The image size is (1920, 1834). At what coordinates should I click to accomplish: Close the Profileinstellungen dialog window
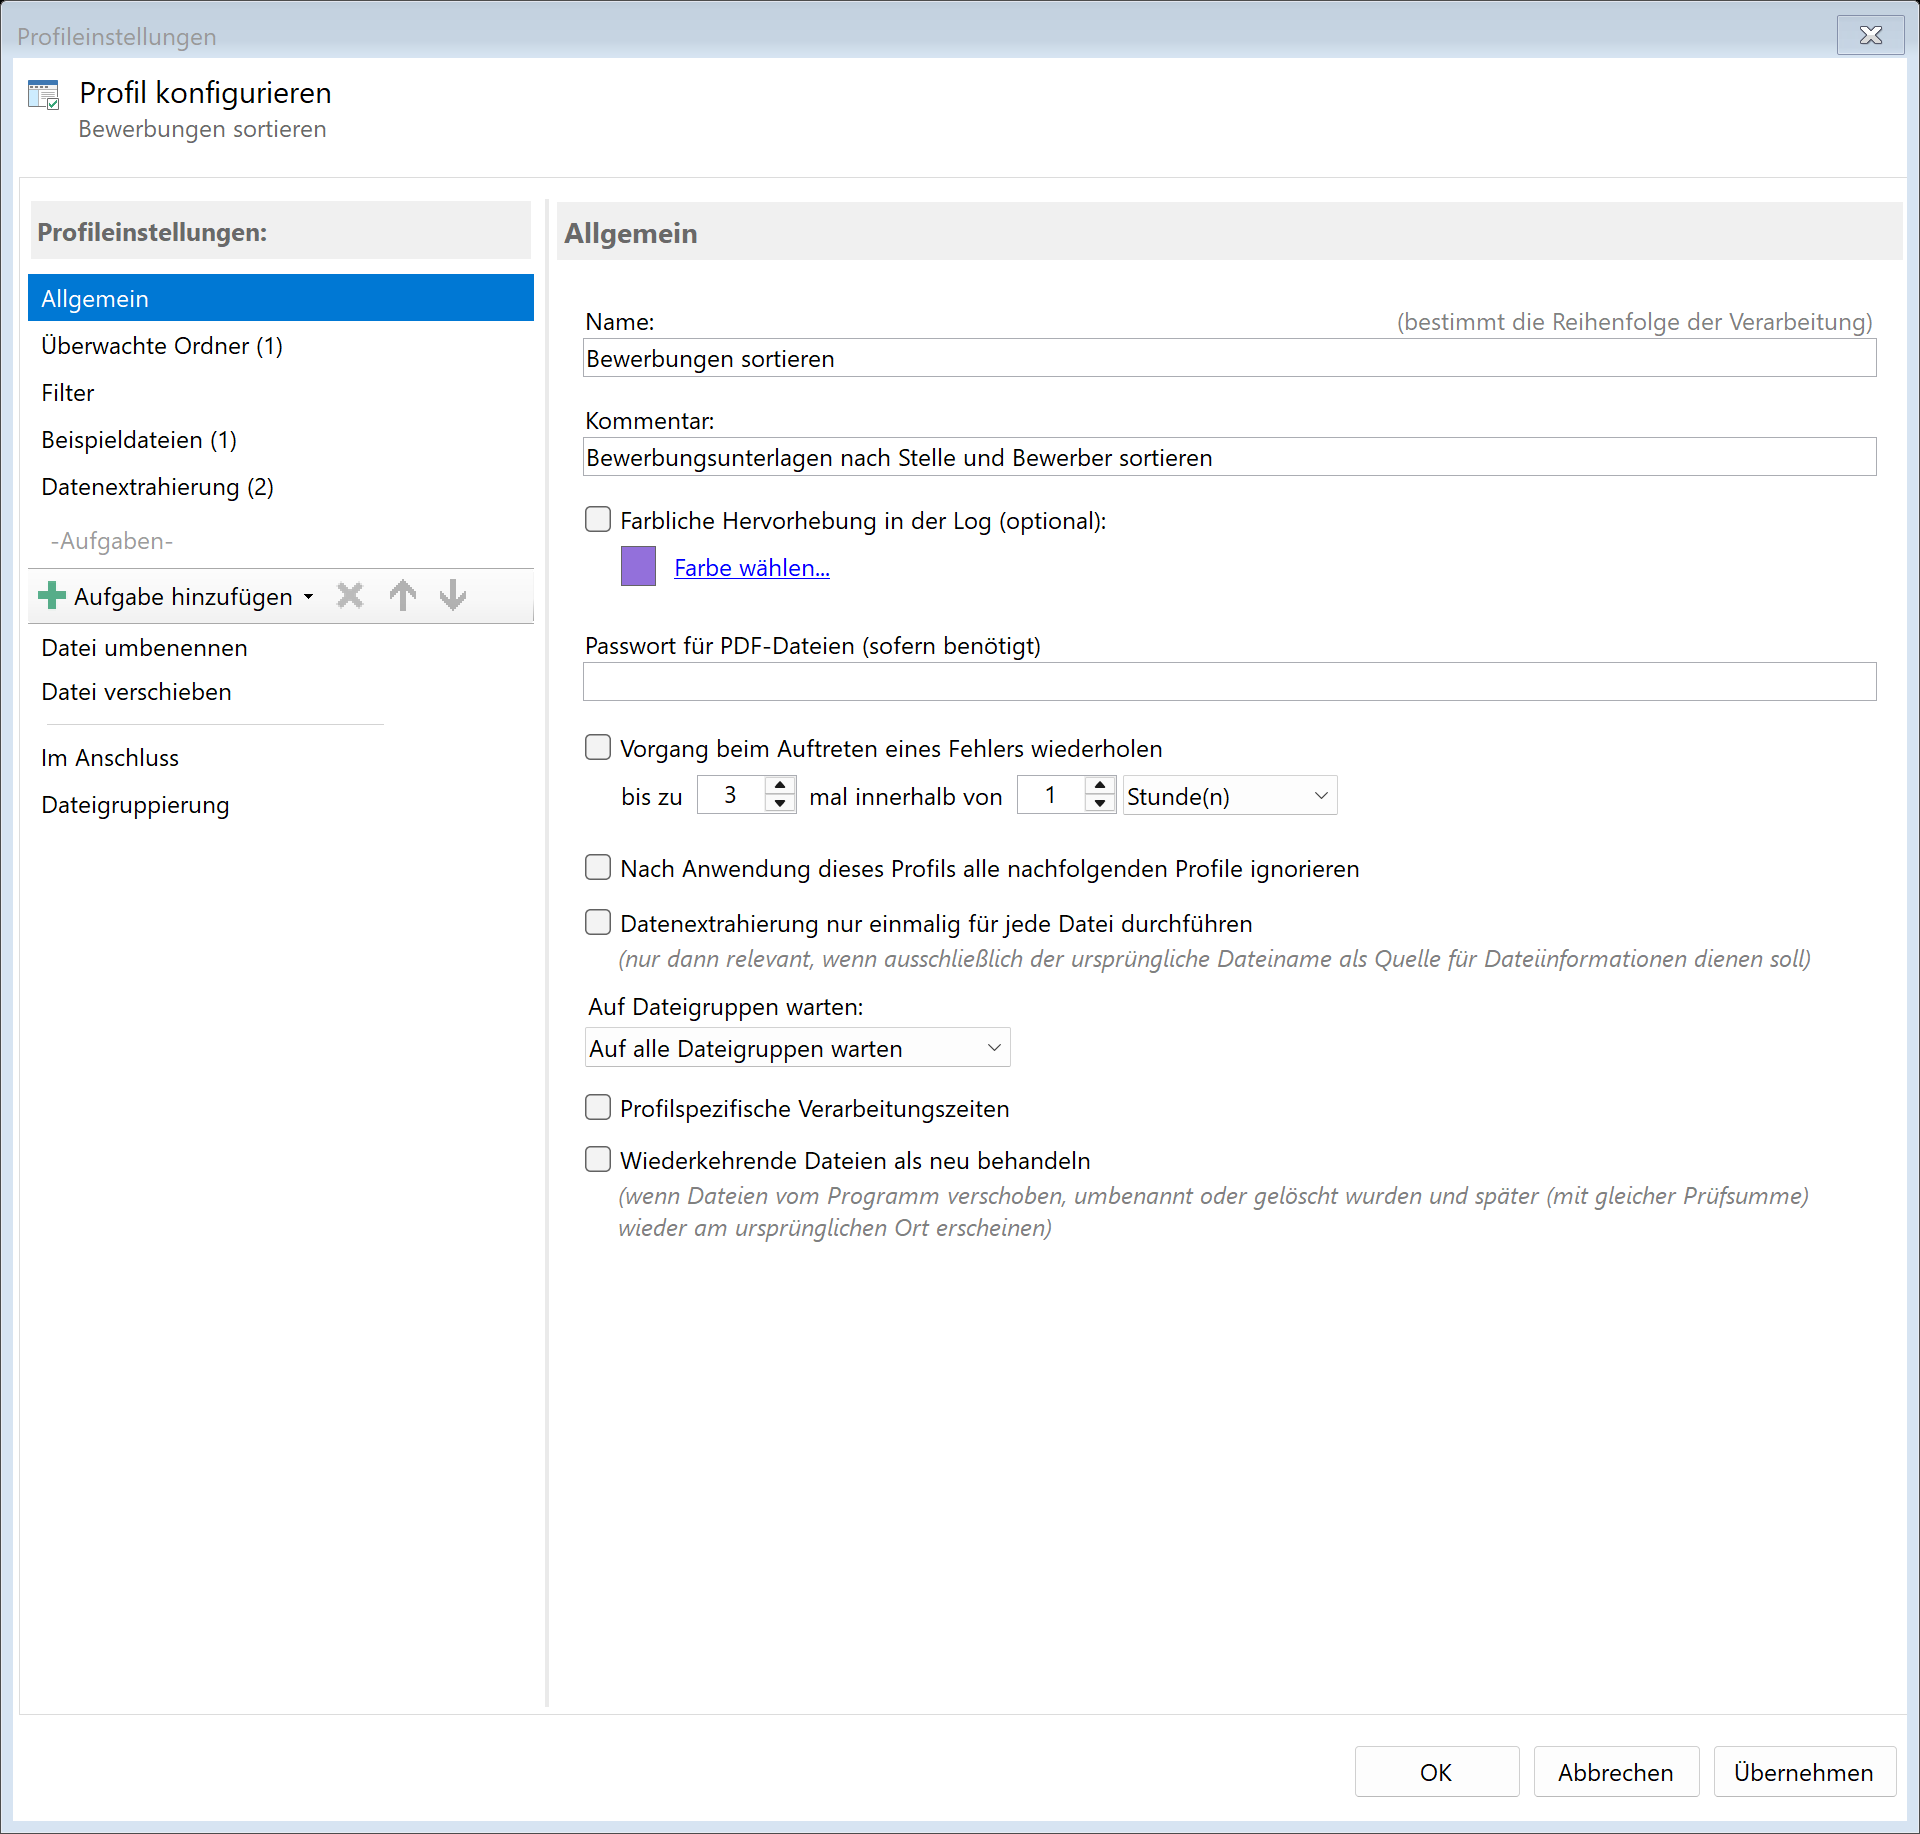1870,36
